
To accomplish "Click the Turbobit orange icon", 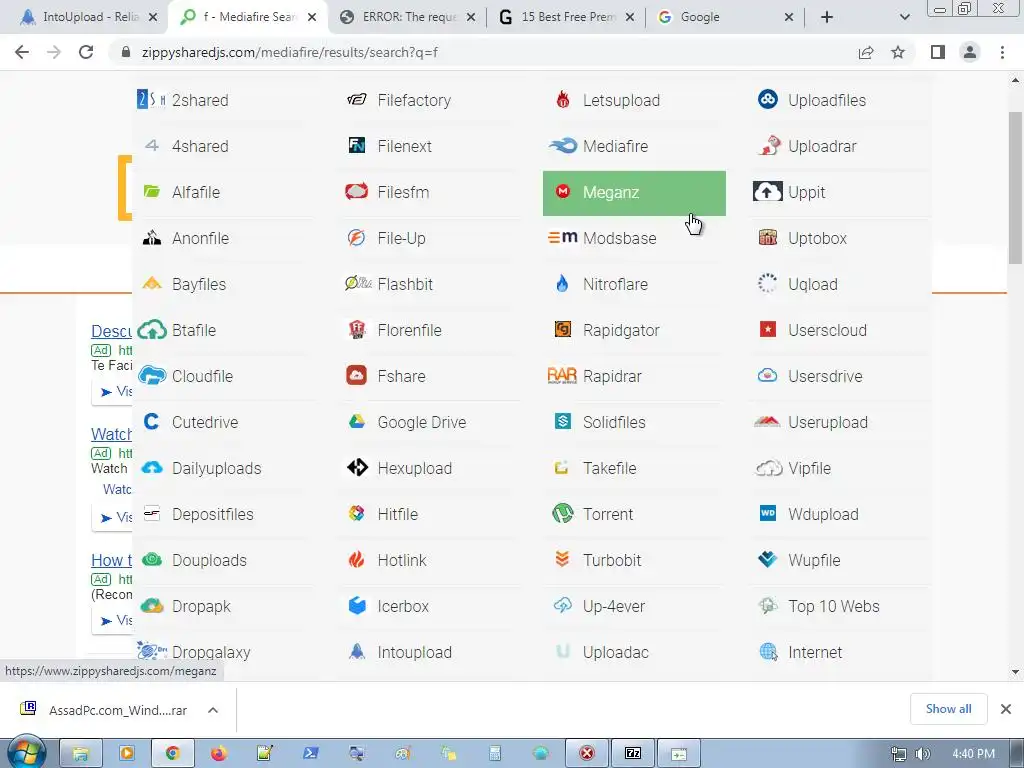I will point(562,559).
